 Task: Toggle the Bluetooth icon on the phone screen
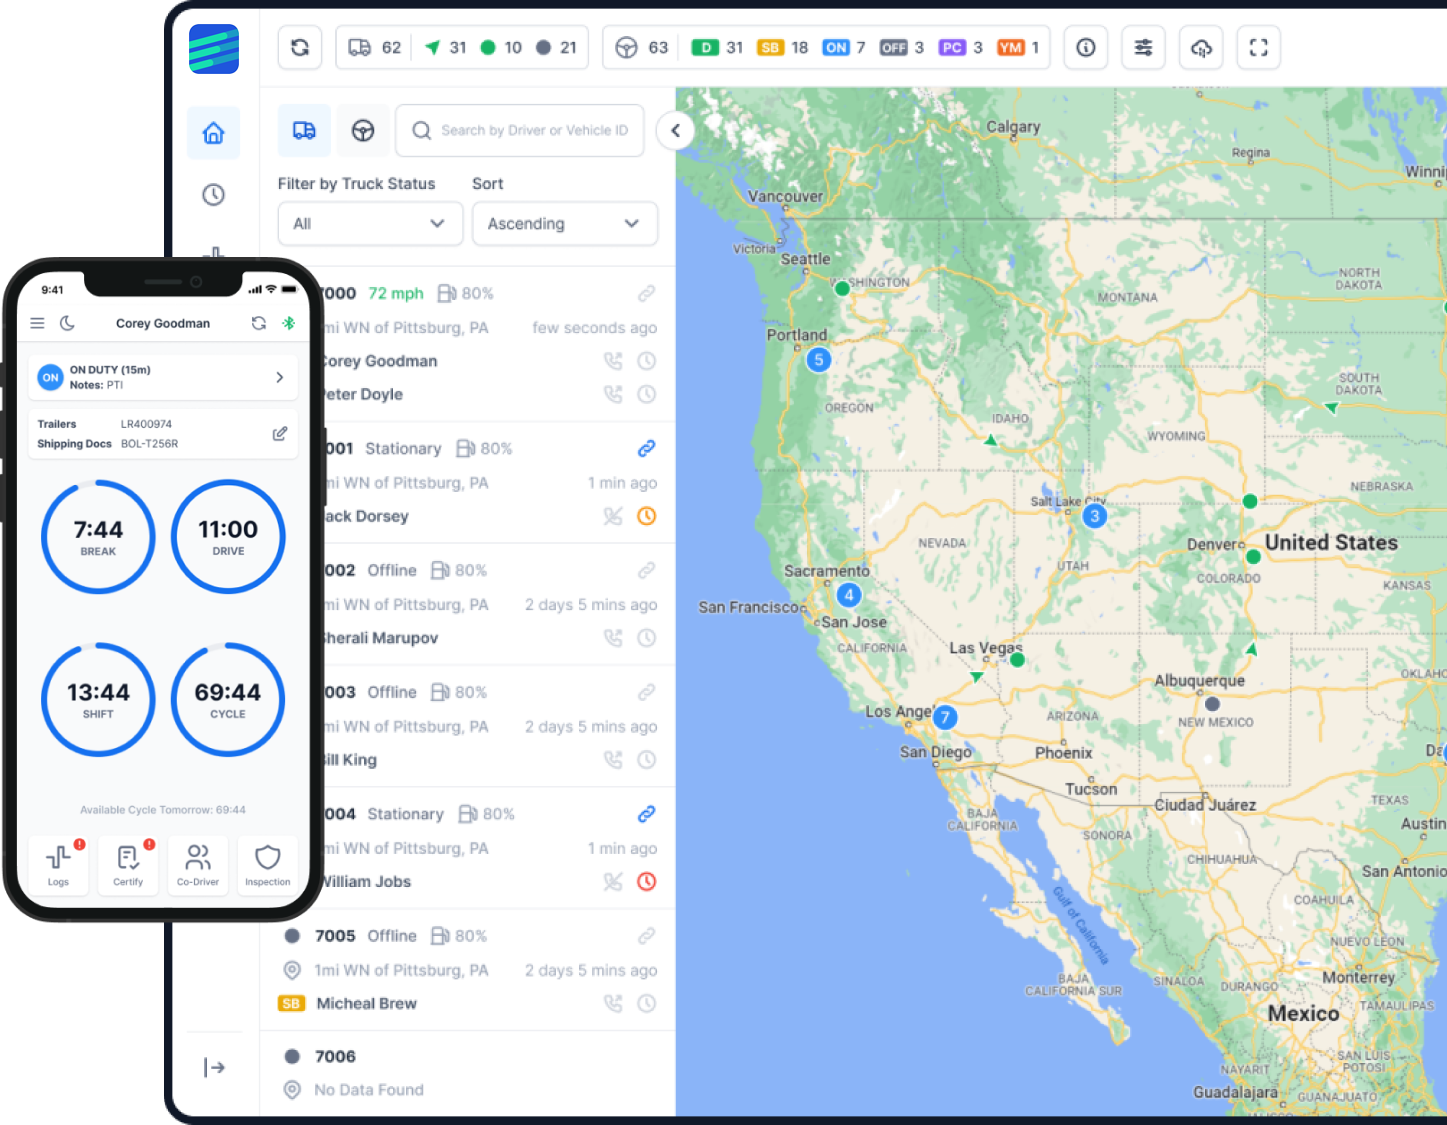click(290, 322)
